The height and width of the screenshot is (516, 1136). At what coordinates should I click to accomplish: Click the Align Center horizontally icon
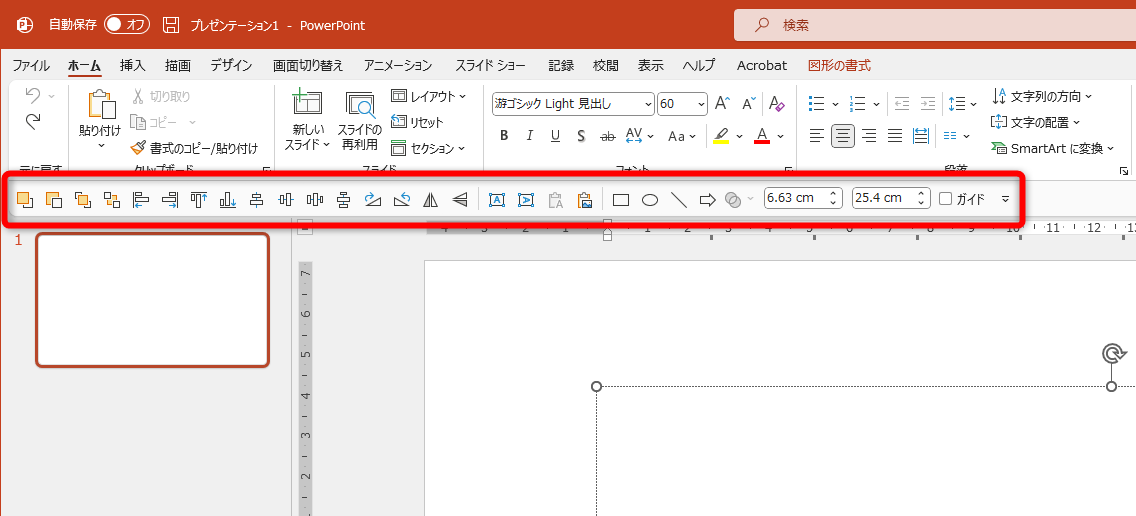[256, 199]
